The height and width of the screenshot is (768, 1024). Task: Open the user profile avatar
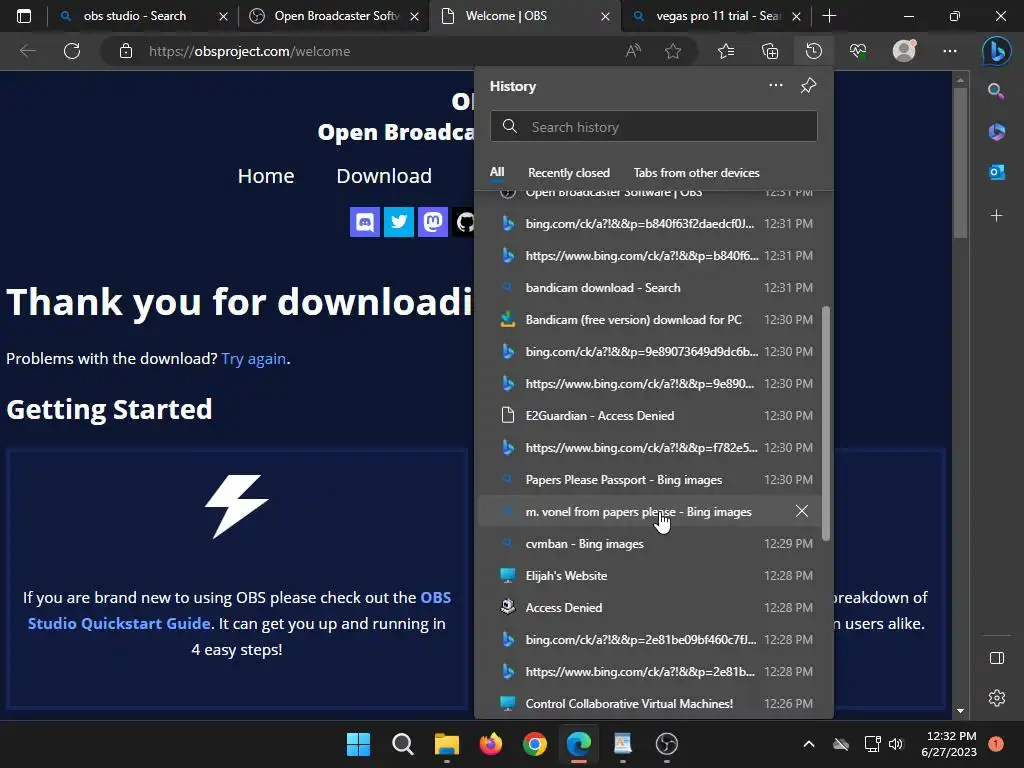coord(904,50)
